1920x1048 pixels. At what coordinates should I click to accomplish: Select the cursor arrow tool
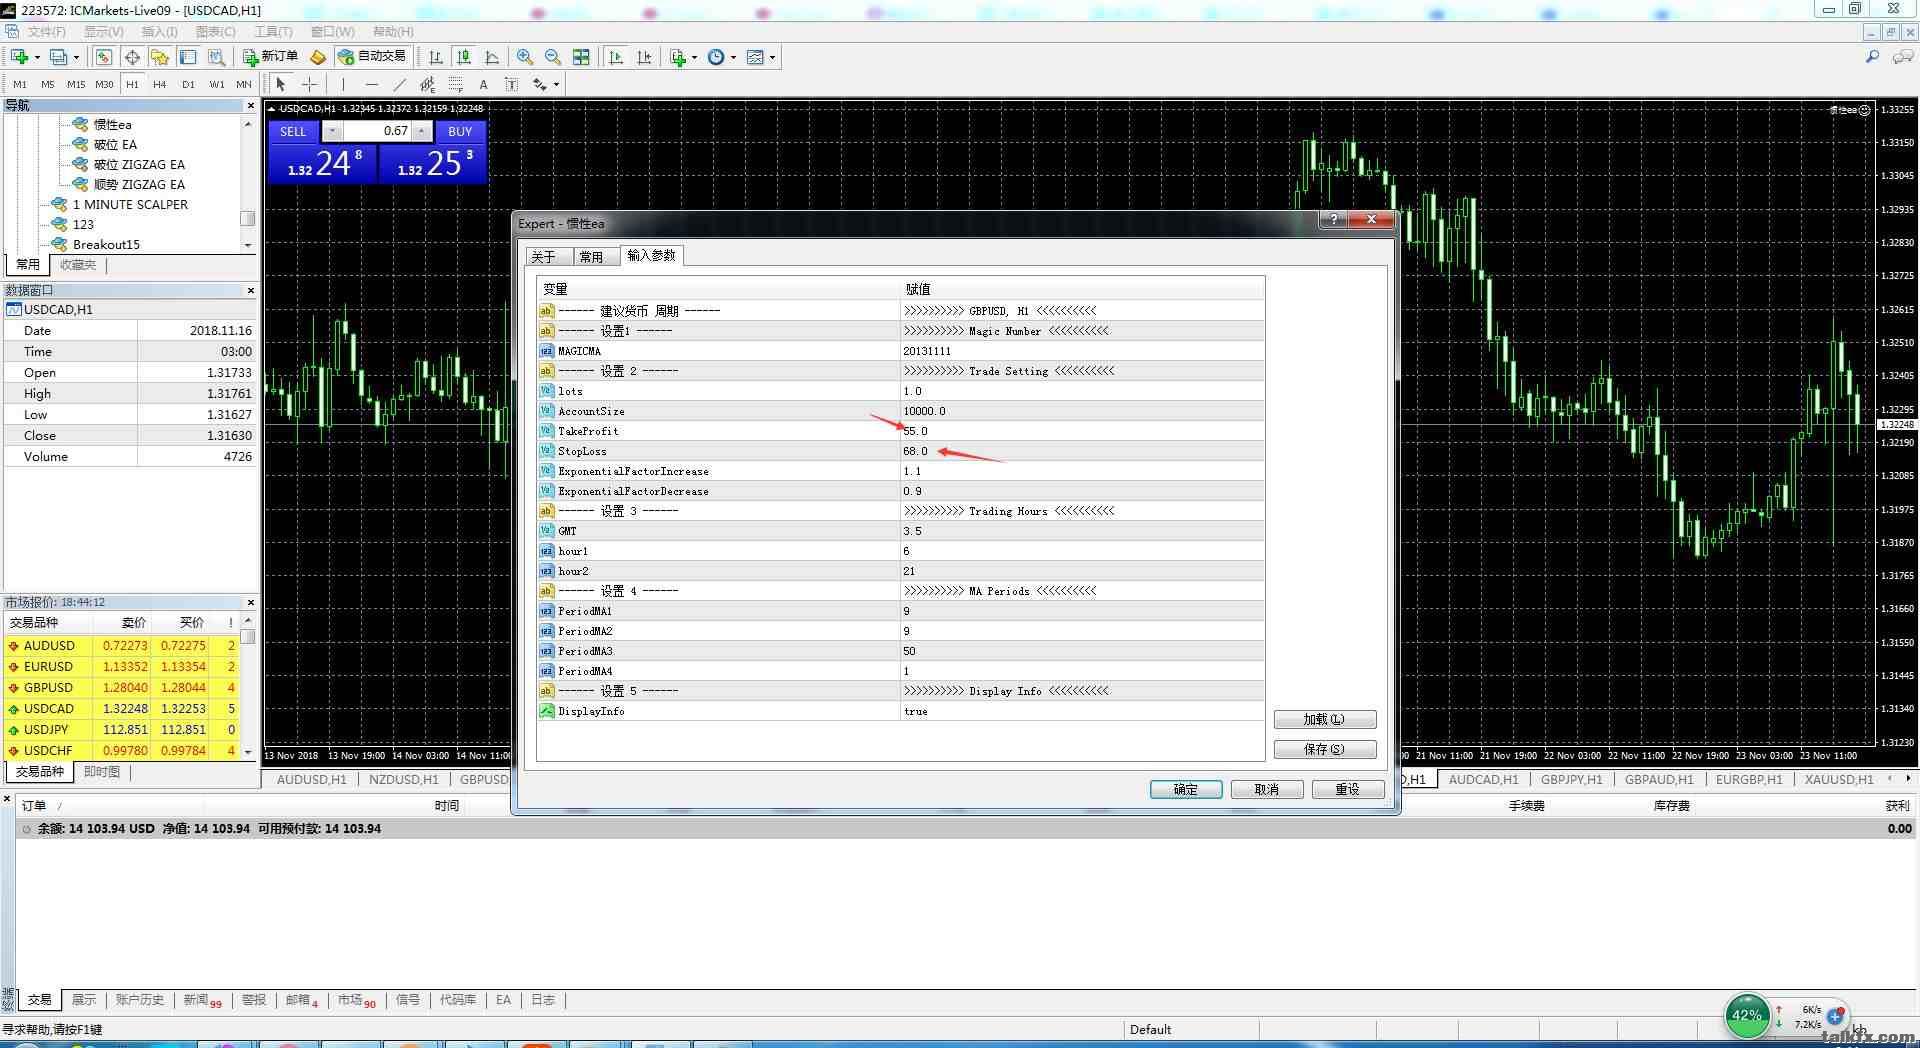pyautogui.click(x=281, y=84)
